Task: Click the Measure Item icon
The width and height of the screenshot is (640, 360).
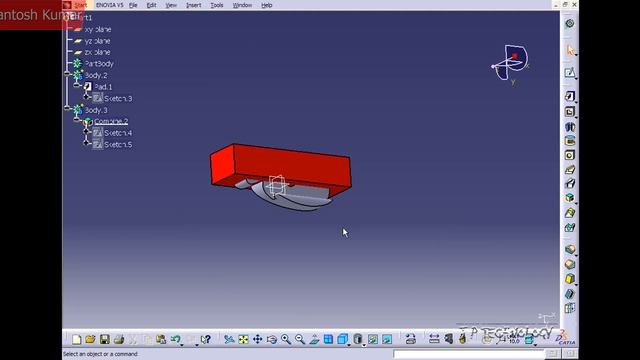Action: click(448, 339)
